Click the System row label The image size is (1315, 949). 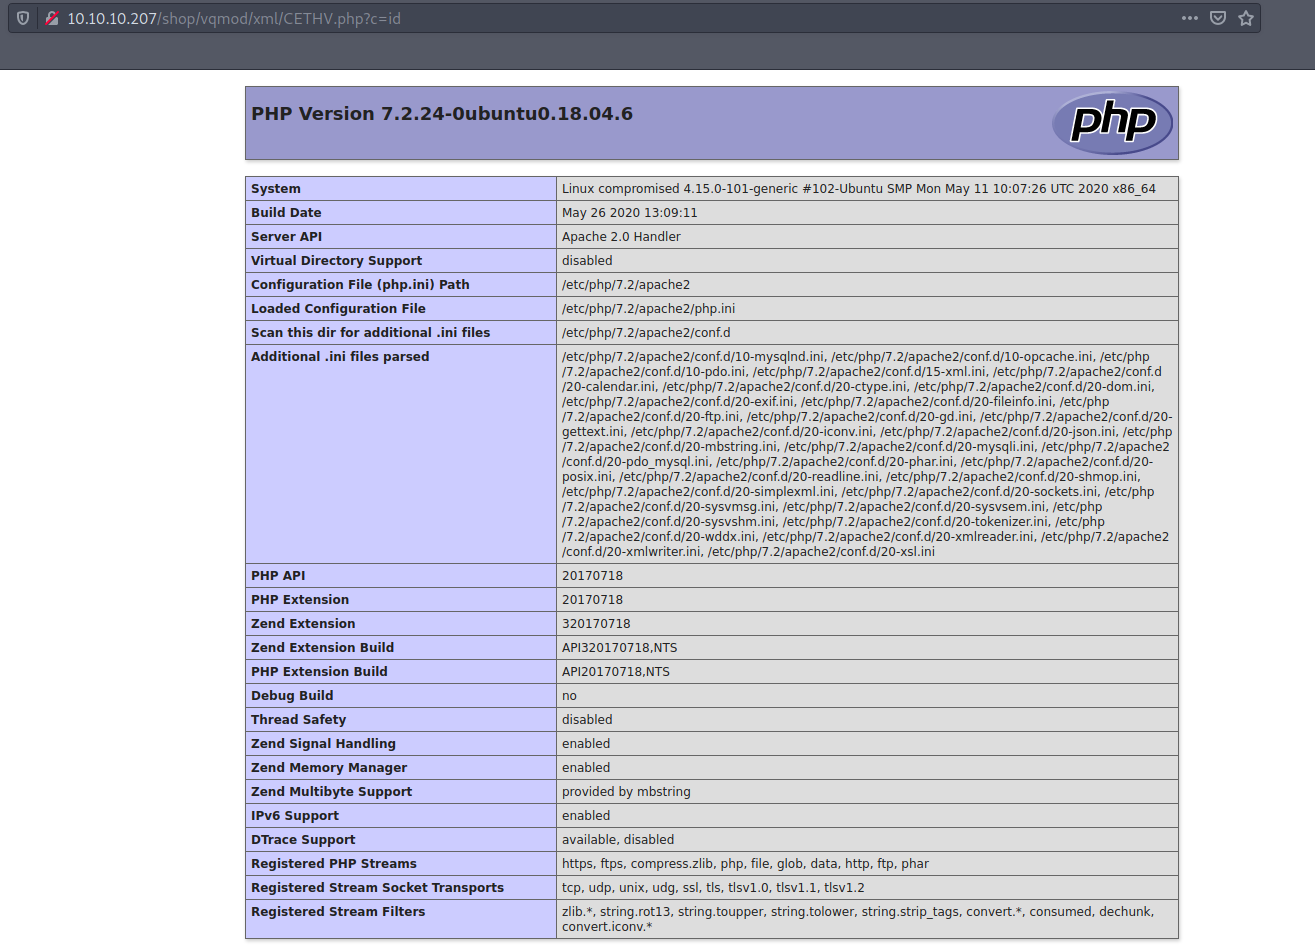coord(276,188)
